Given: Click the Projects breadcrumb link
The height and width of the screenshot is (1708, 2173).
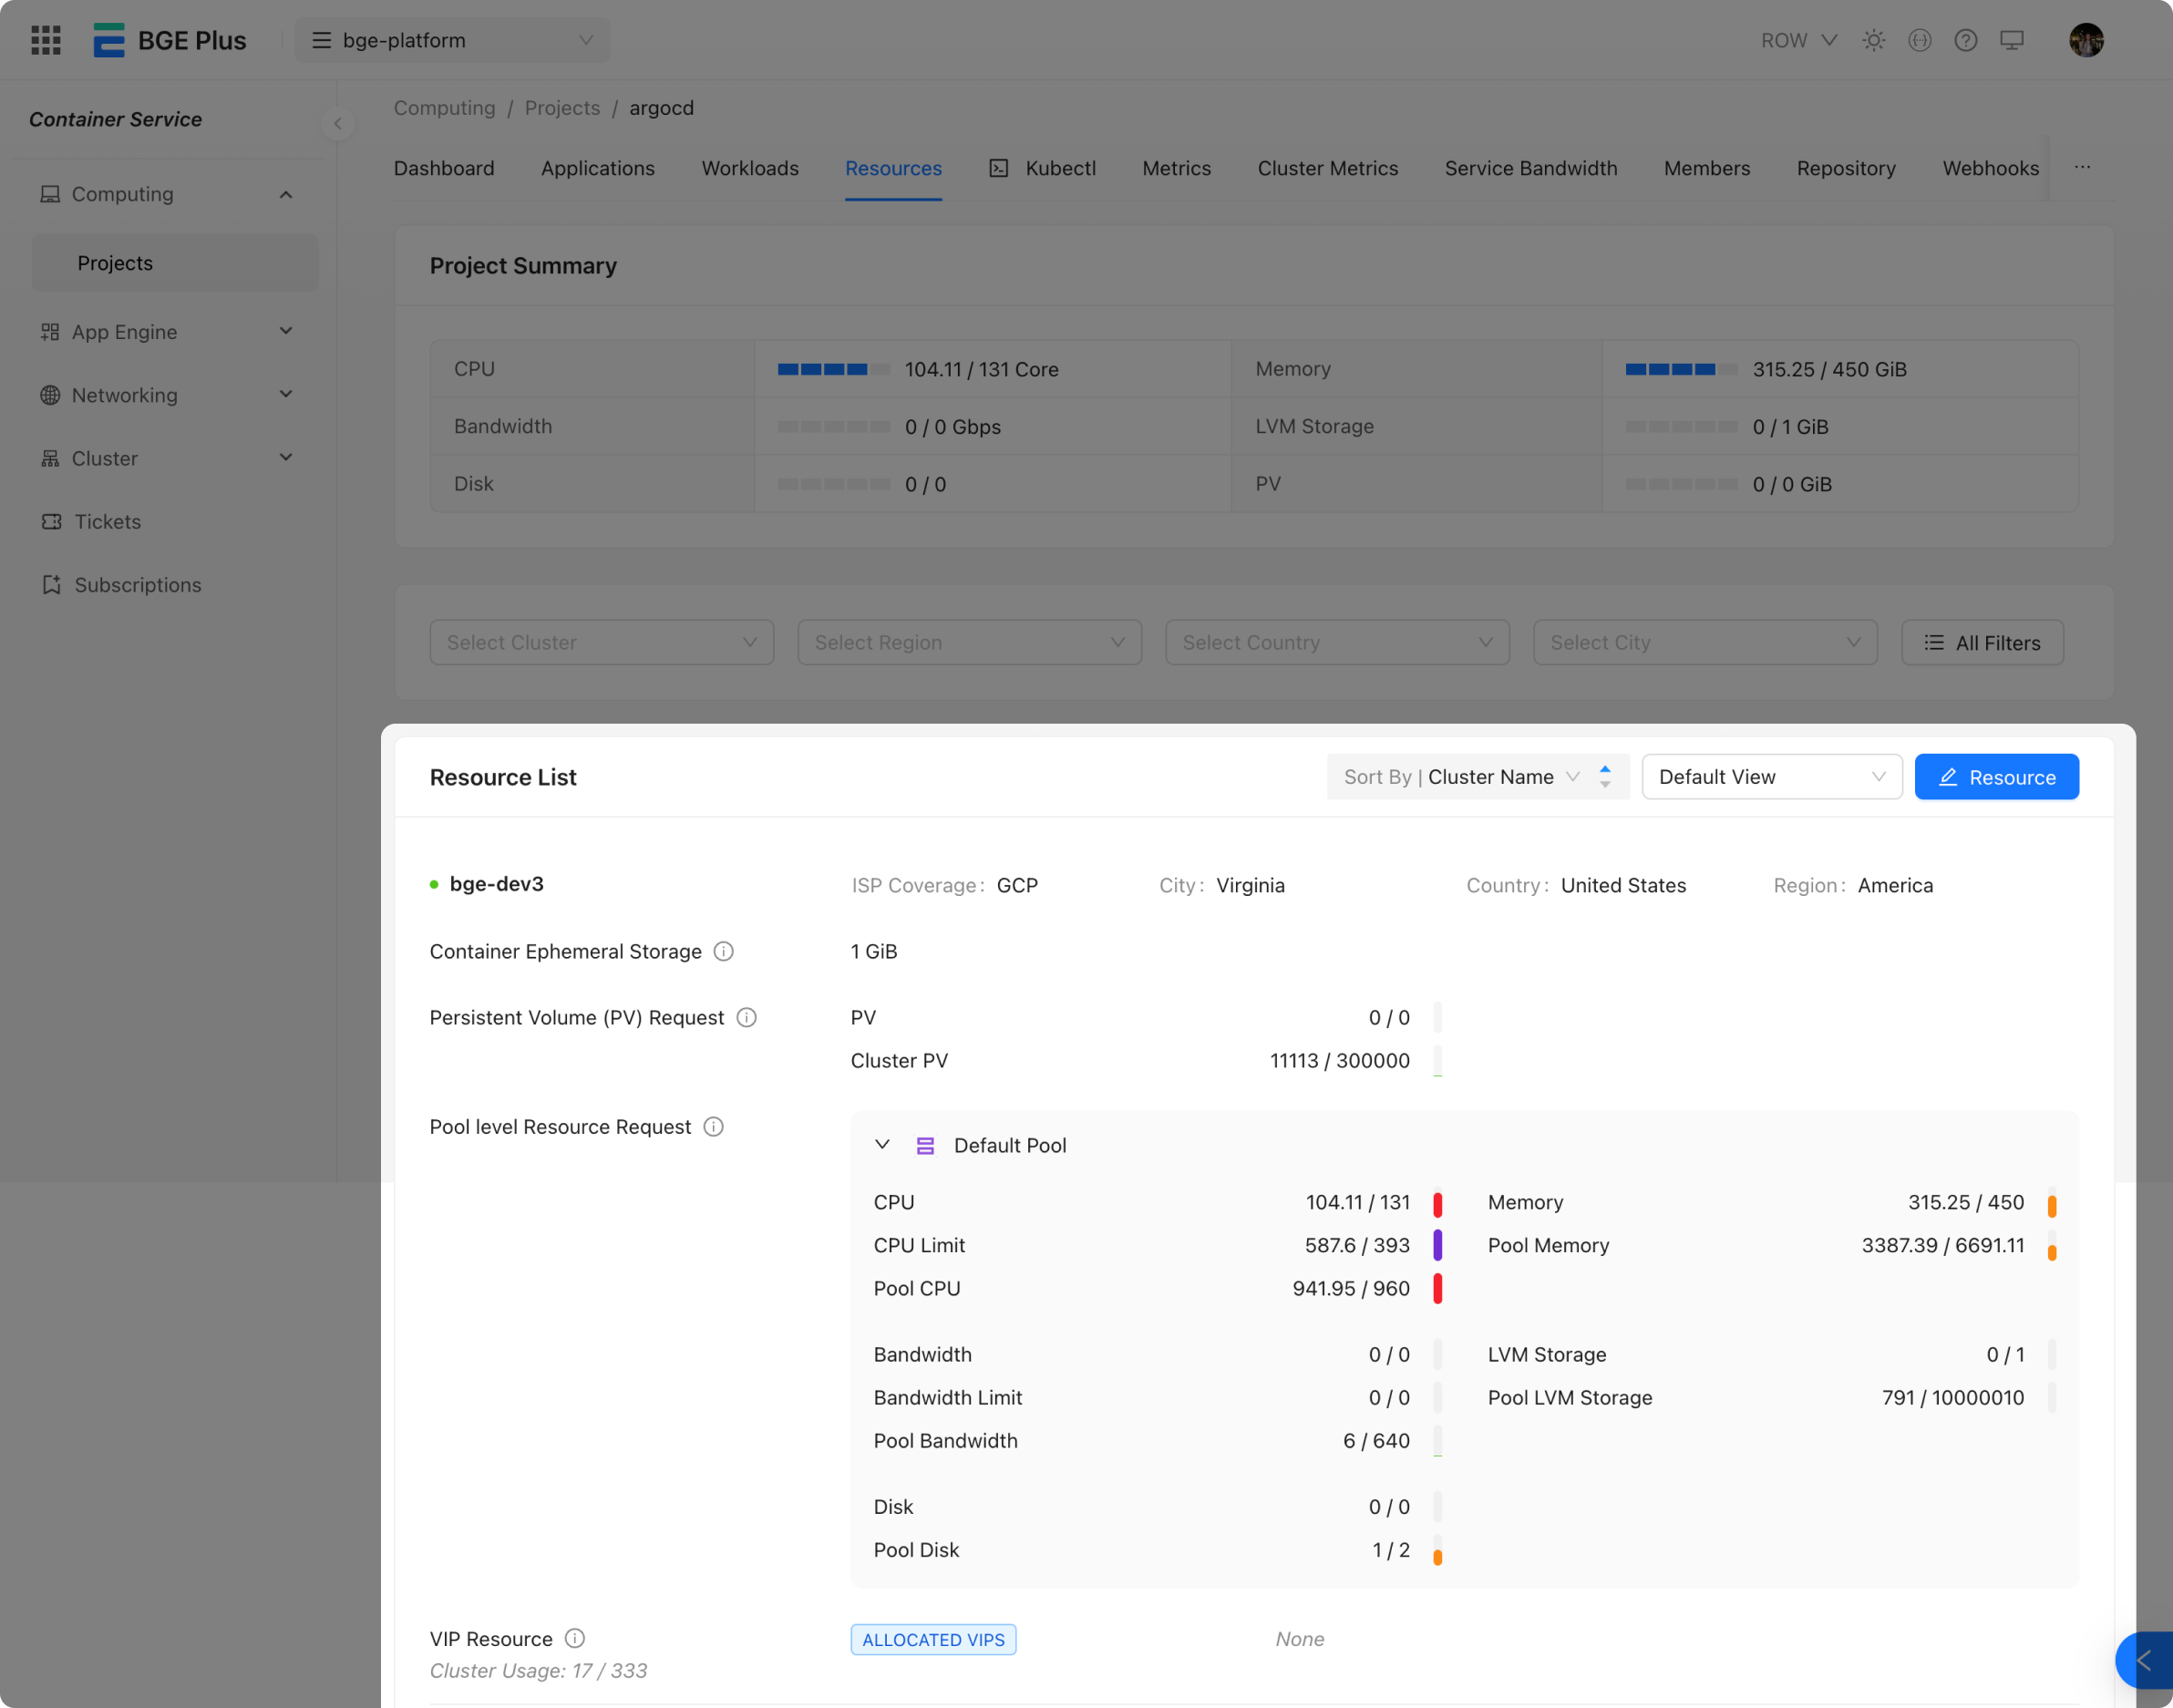Looking at the screenshot, I should point(562,108).
